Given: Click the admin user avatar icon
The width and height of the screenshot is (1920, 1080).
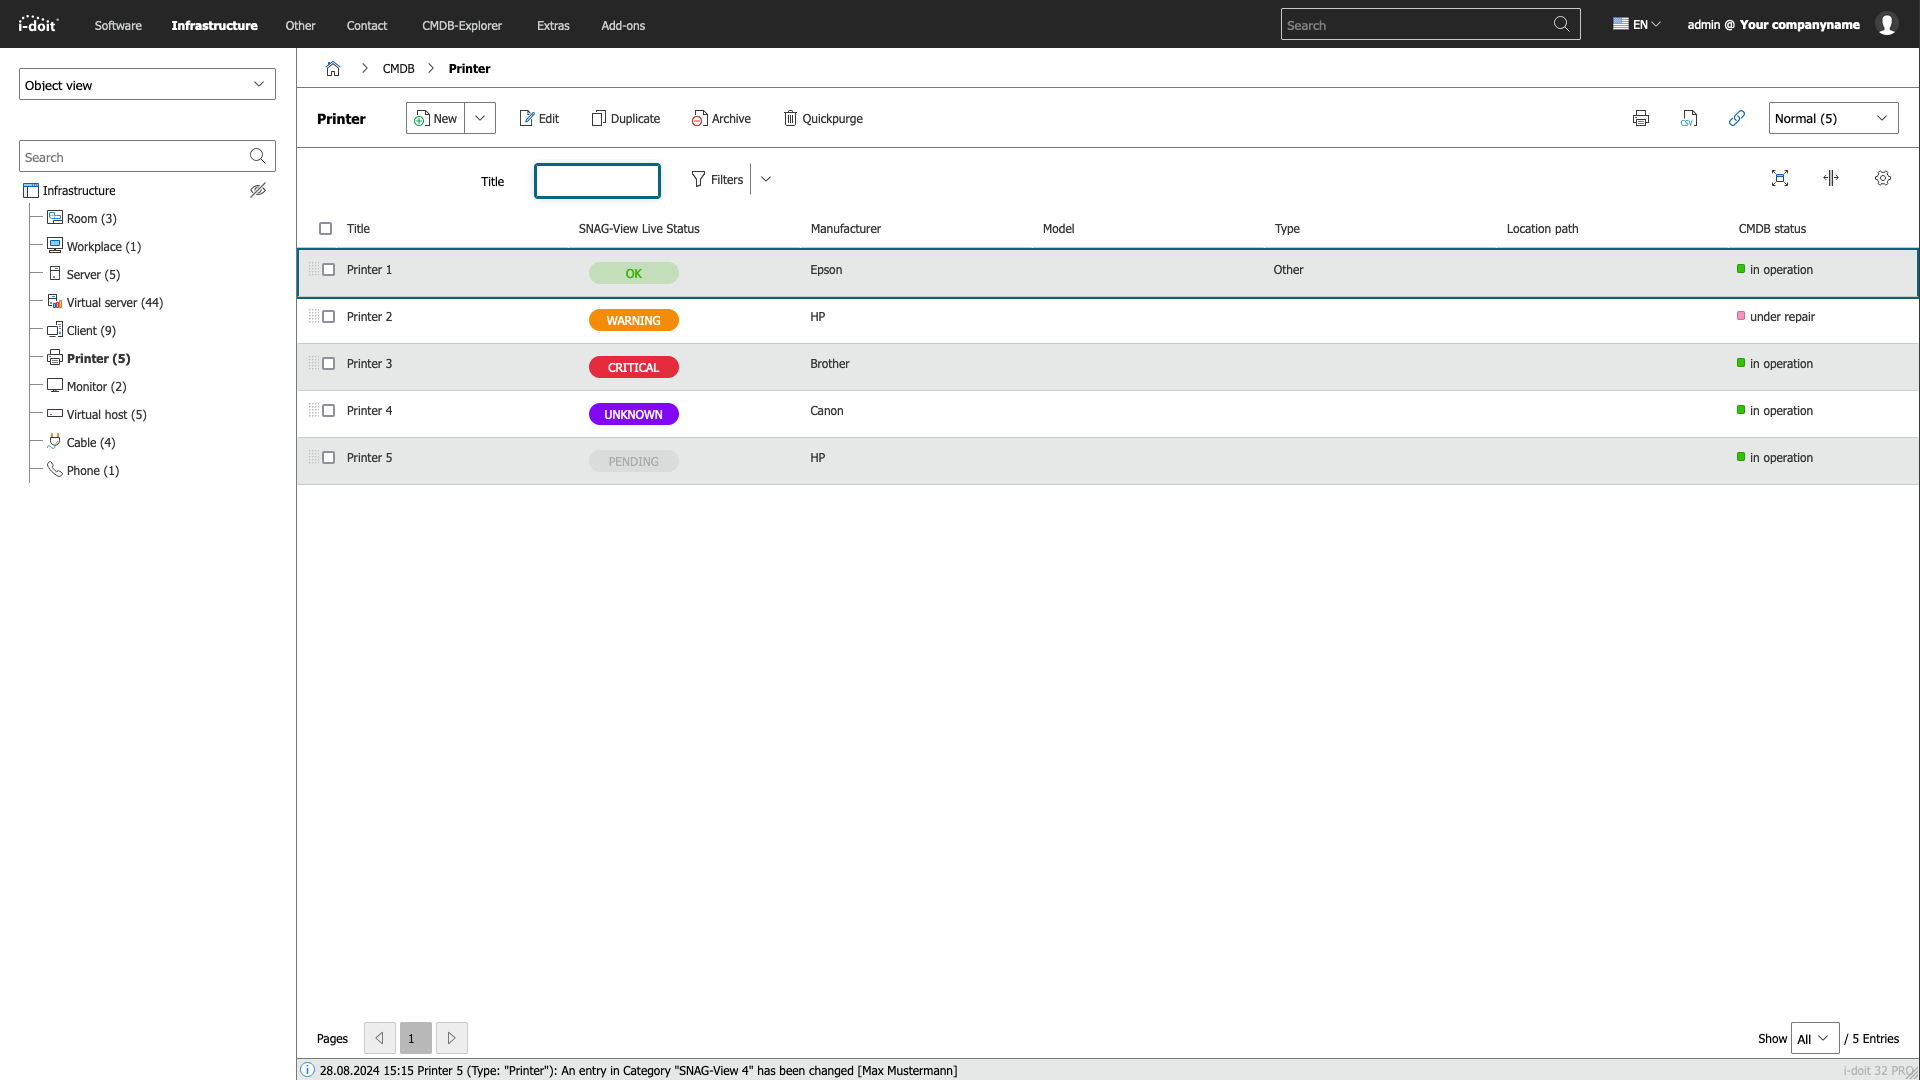Looking at the screenshot, I should point(1887,25).
